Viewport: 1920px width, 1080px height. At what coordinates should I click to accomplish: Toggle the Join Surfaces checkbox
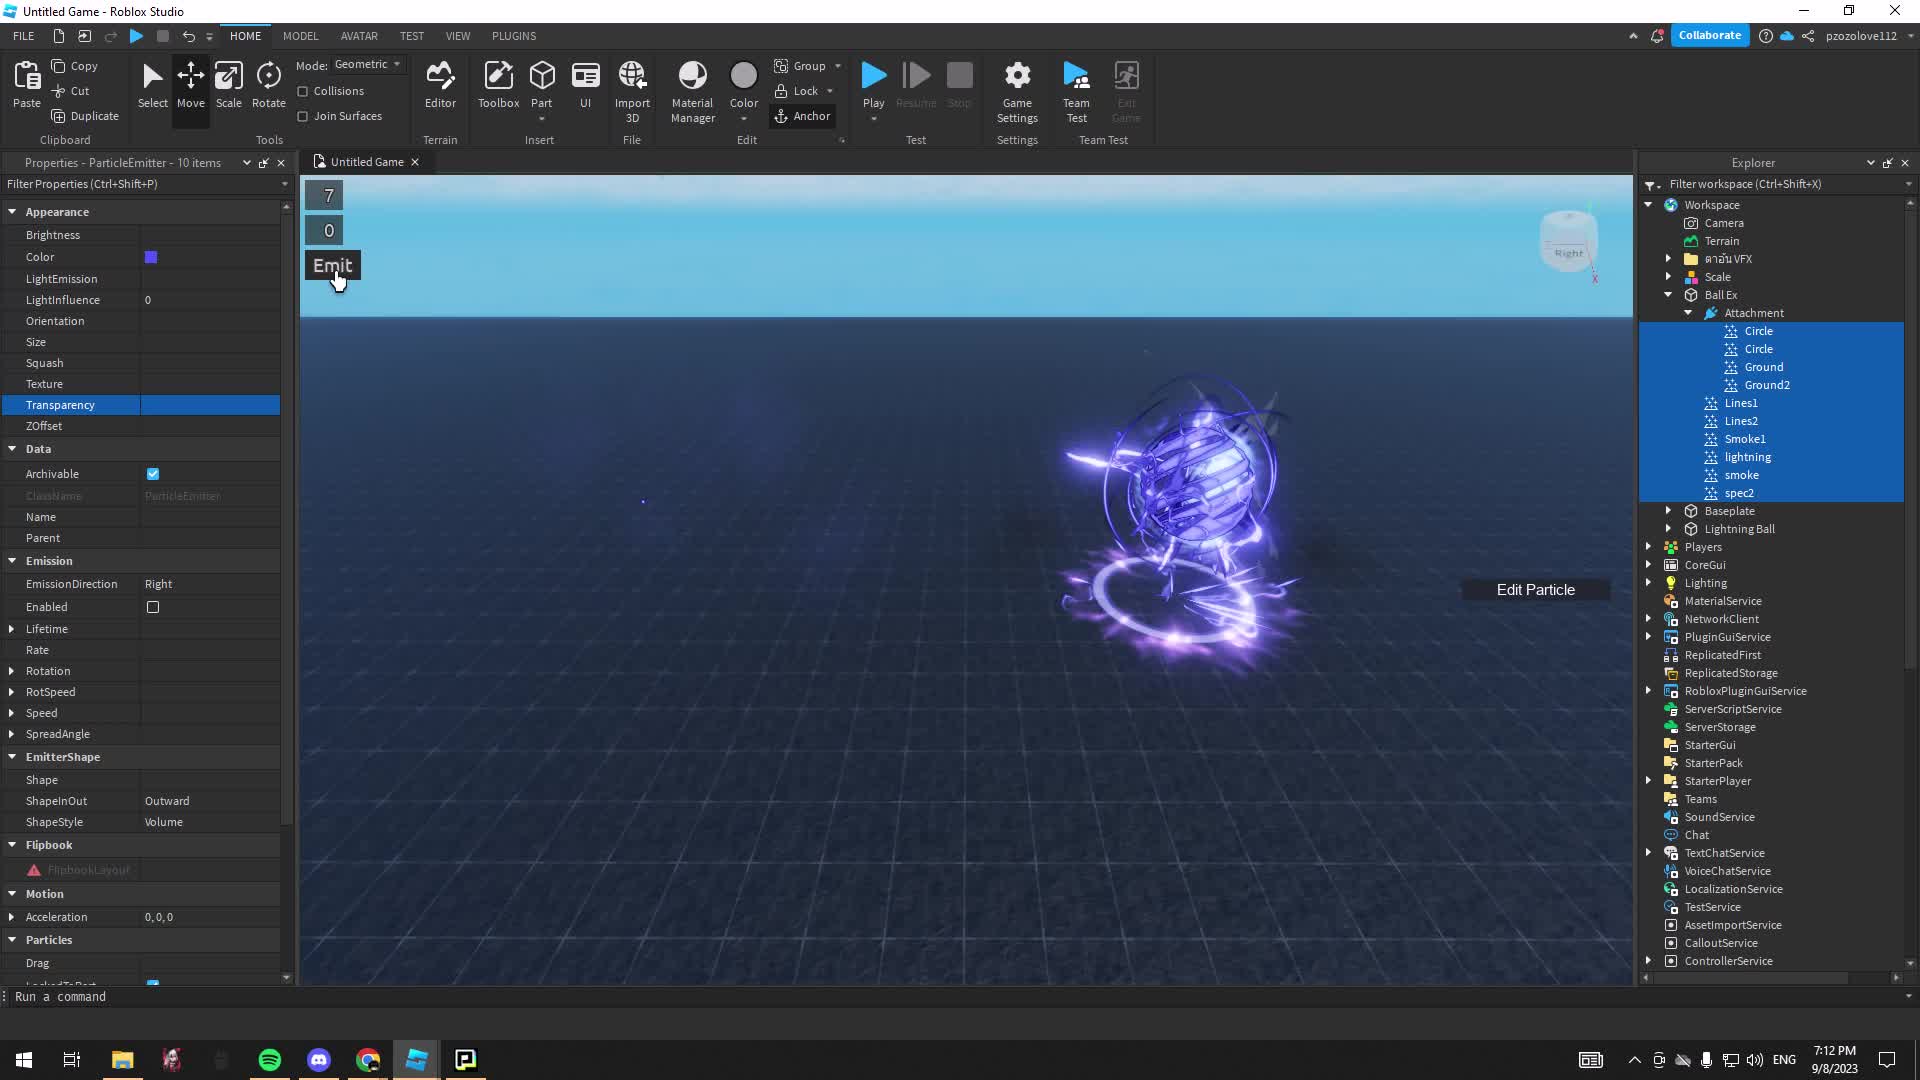tap(303, 116)
